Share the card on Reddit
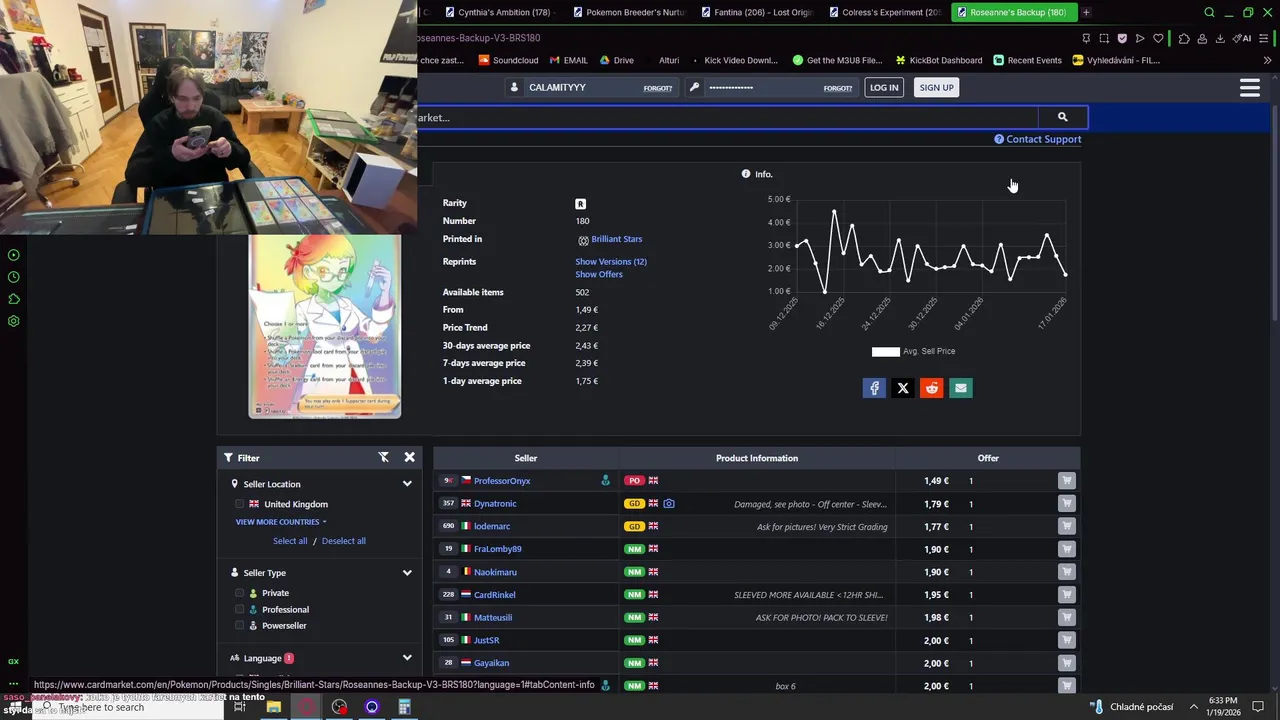The image size is (1280, 720). tap(932, 388)
